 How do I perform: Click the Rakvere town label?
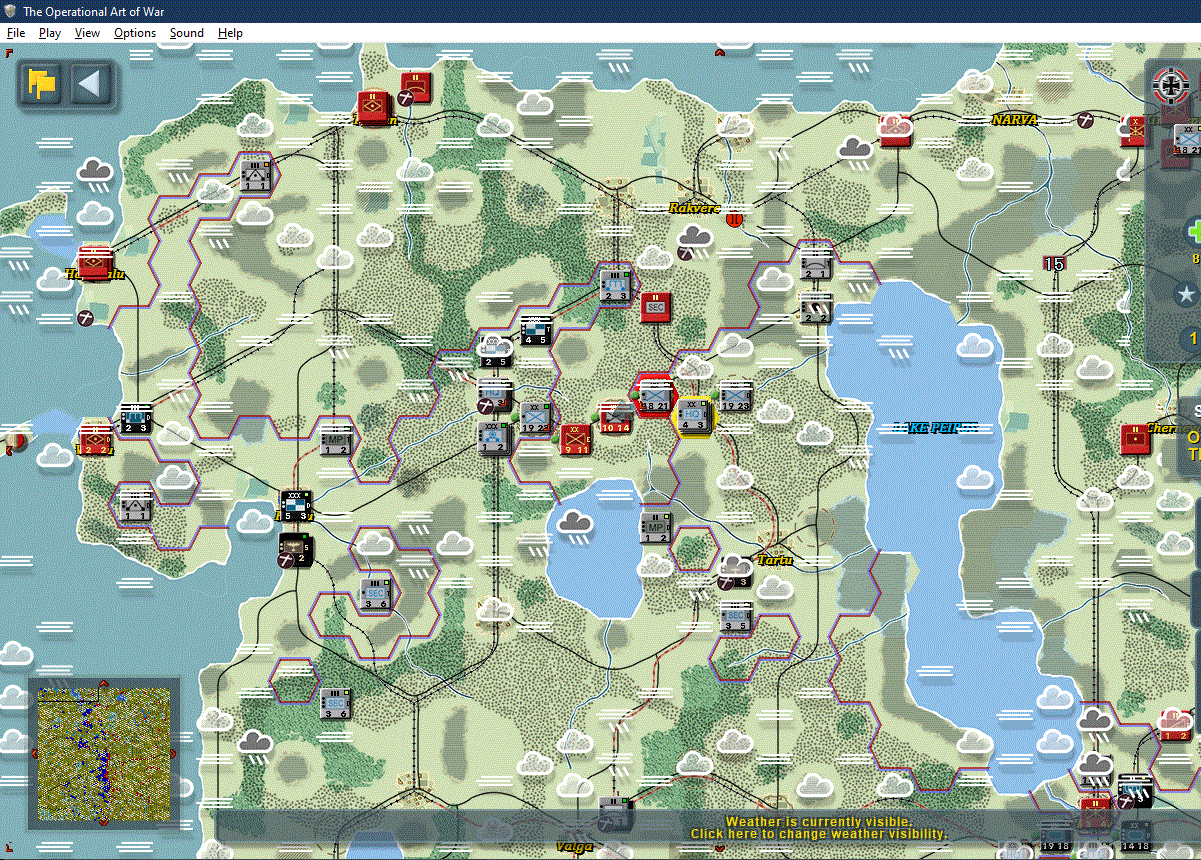(x=695, y=208)
